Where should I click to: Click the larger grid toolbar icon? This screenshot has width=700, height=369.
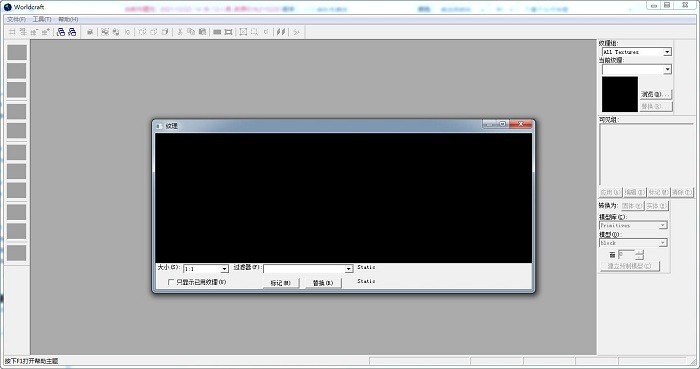click(45, 32)
